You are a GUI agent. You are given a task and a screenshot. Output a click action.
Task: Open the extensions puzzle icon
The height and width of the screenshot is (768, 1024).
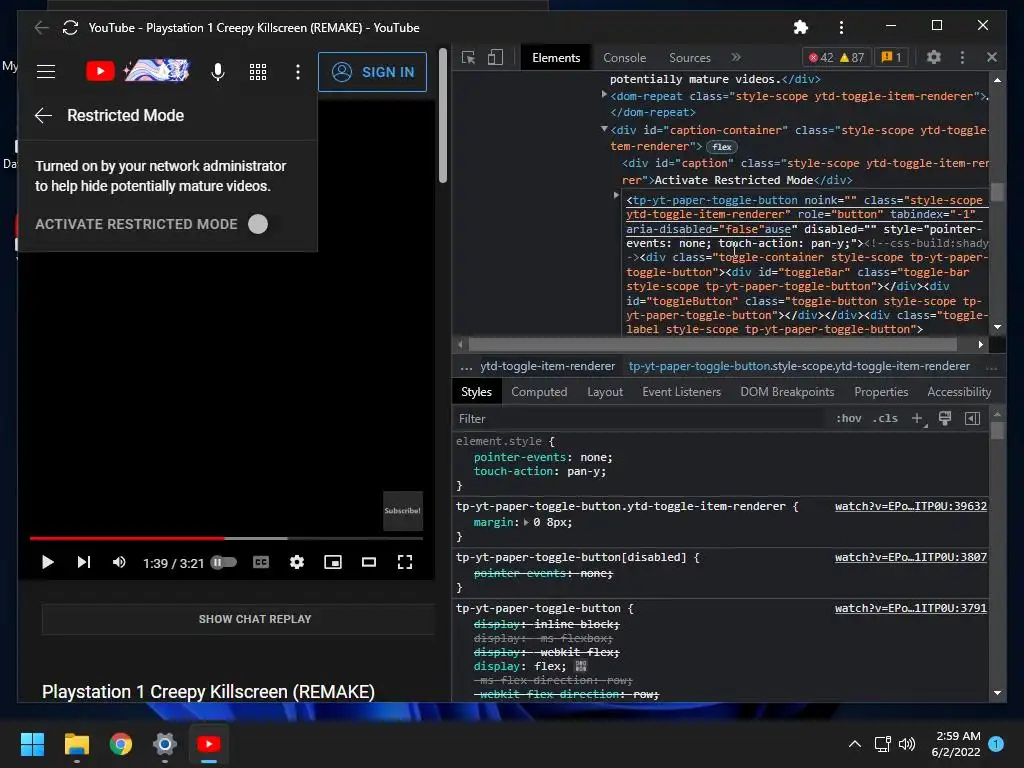point(801,27)
